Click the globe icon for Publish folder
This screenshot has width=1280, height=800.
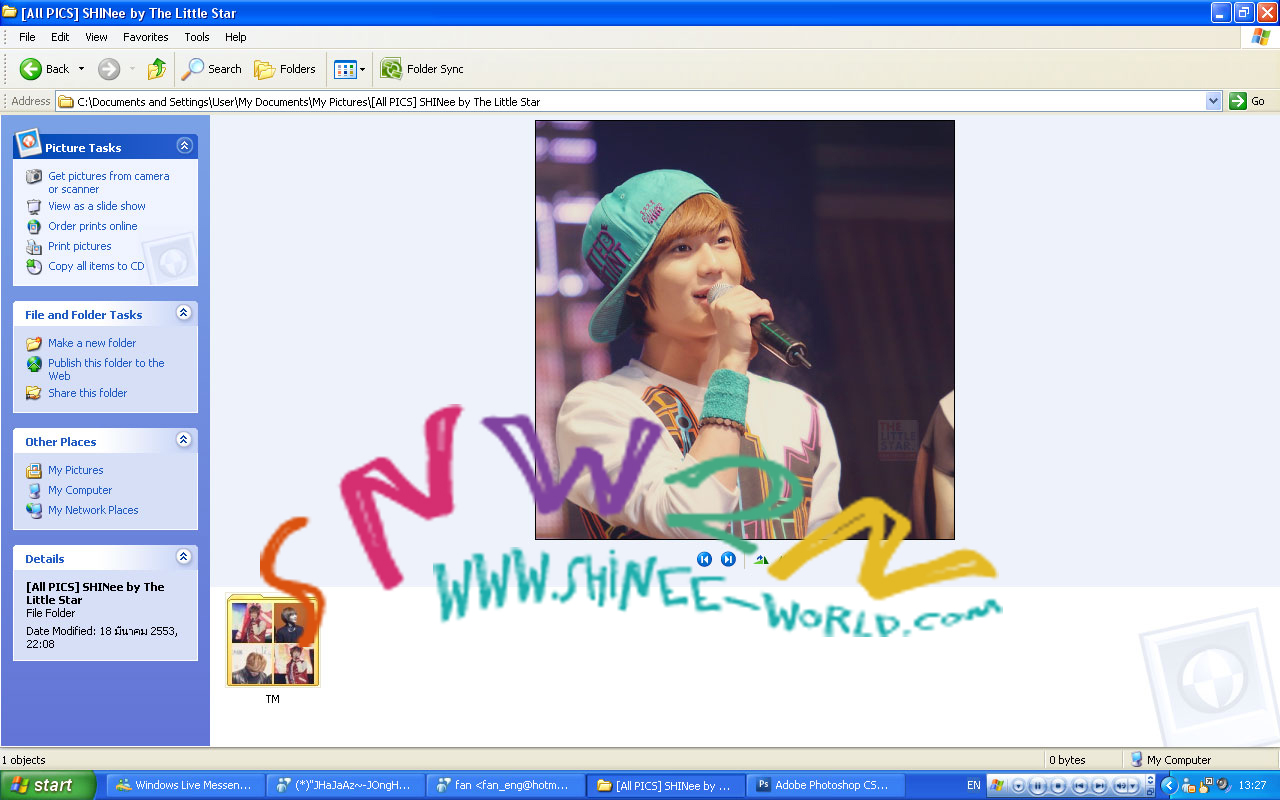(x=34, y=364)
